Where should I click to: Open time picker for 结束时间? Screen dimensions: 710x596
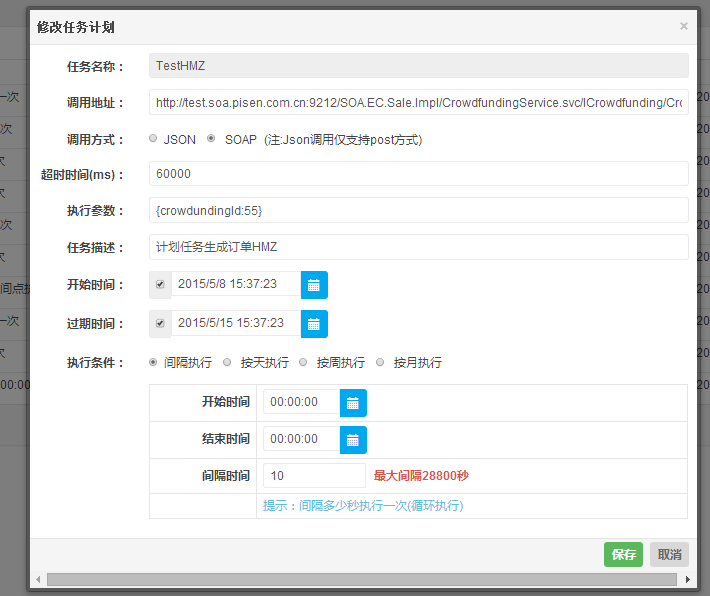pyautogui.click(x=353, y=440)
